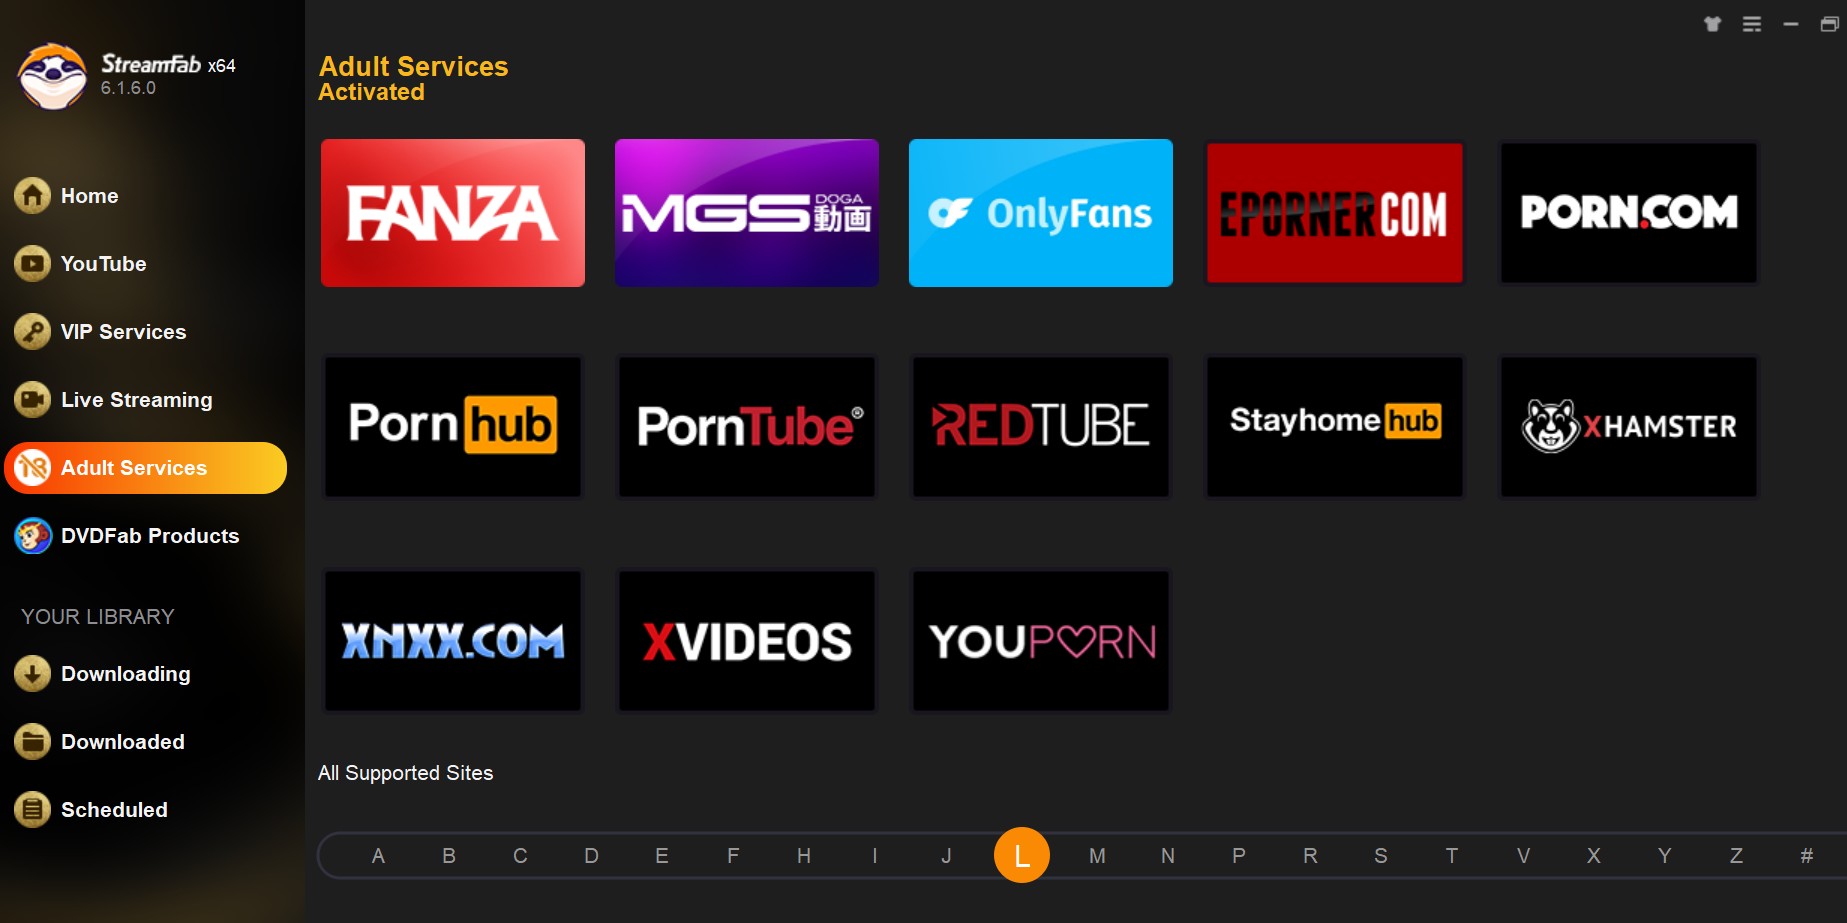Viewport: 1847px width, 923px height.
Task: Select letter F in site index
Action: click(733, 856)
